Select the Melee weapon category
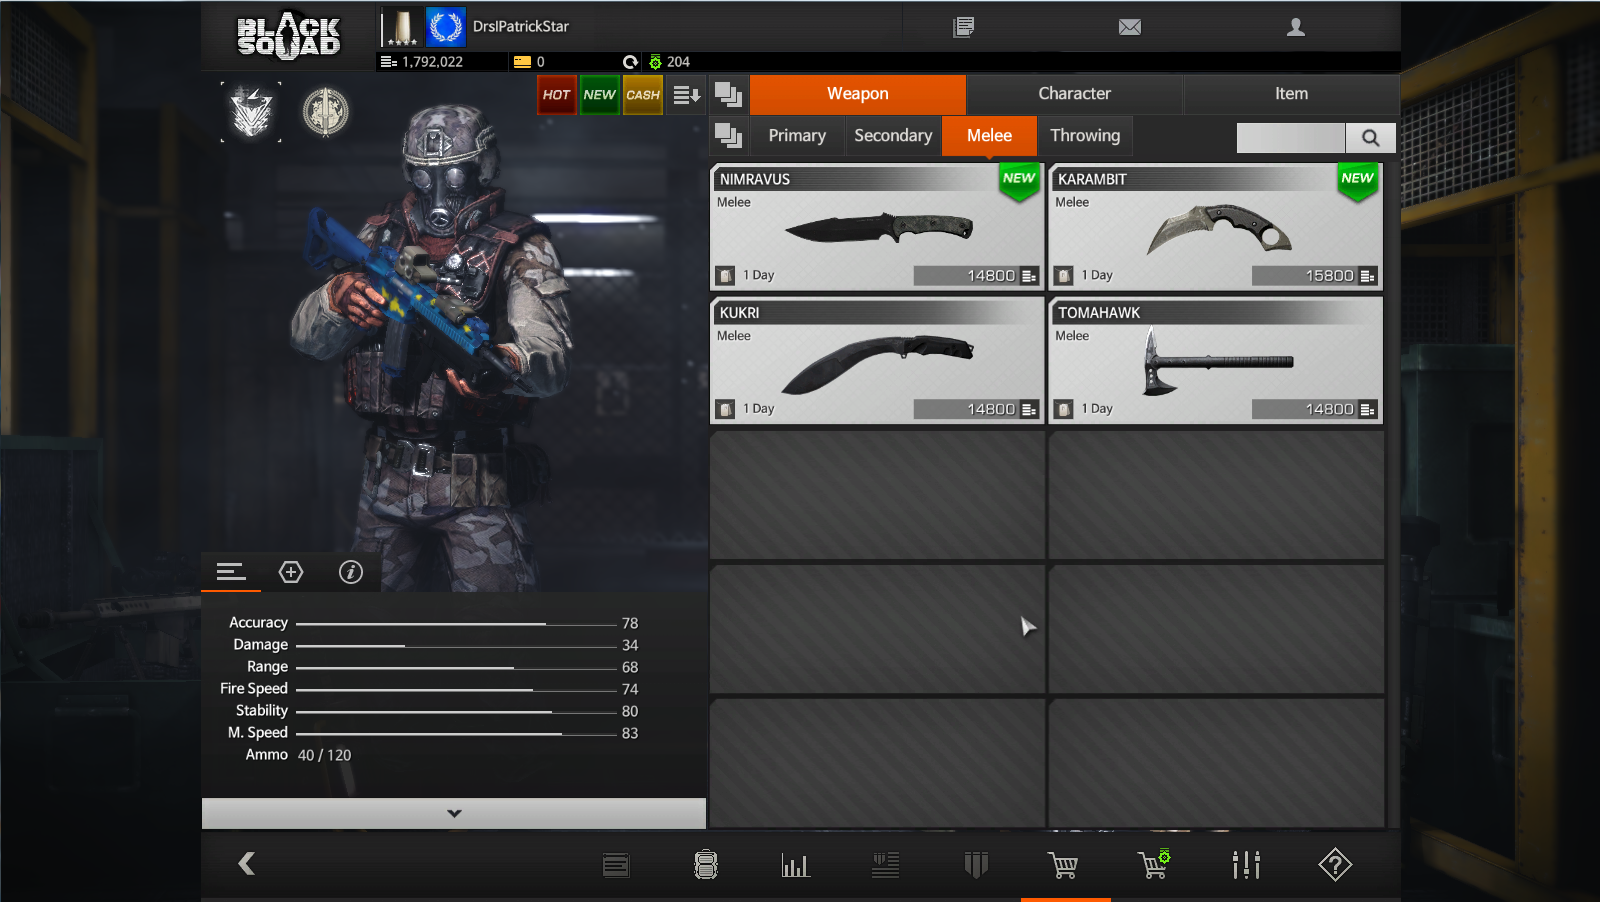The height and width of the screenshot is (902, 1600). [989, 136]
